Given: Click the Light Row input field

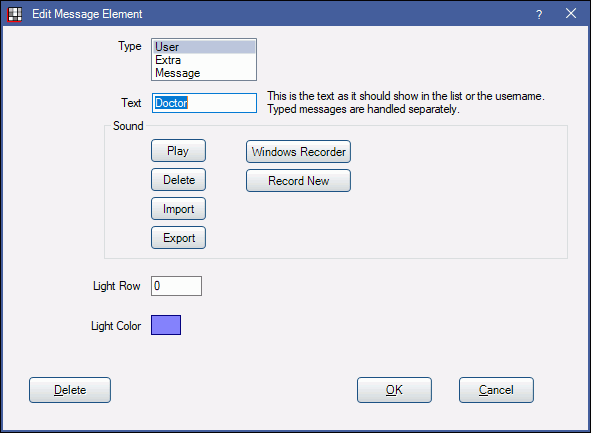Looking at the screenshot, I should pyautogui.click(x=176, y=286).
